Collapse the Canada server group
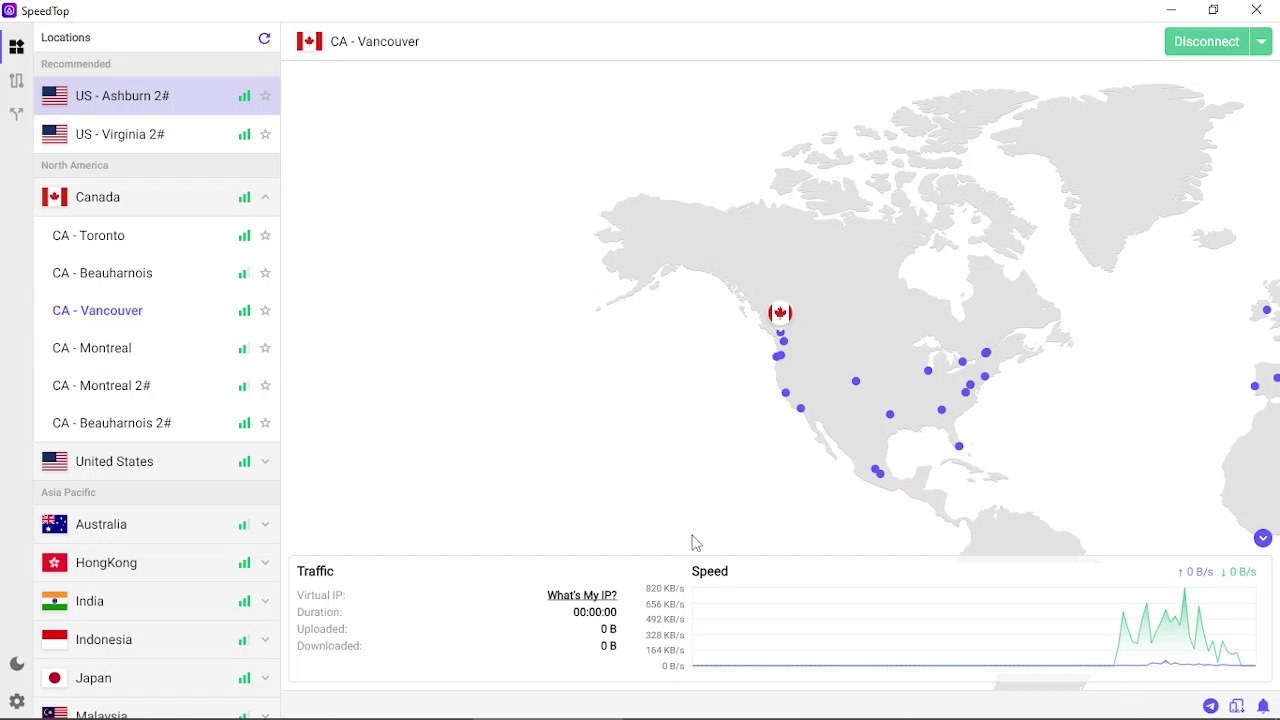The image size is (1280, 720). pos(265,197)
